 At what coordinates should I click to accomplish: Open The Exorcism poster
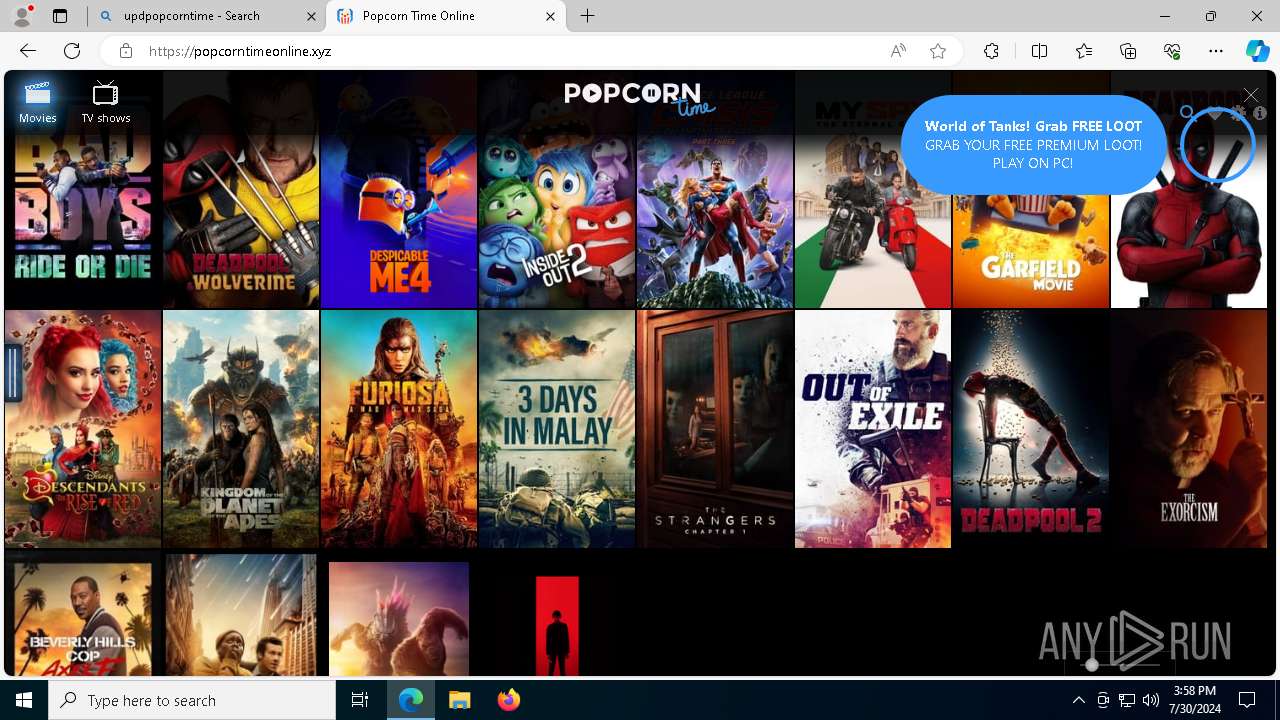[1189, 429]
